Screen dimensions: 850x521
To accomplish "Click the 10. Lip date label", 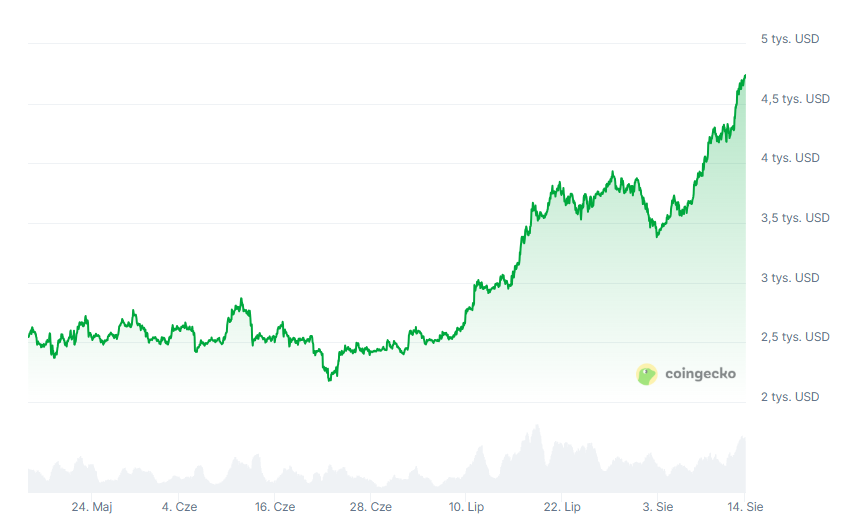I will (466, 507).
